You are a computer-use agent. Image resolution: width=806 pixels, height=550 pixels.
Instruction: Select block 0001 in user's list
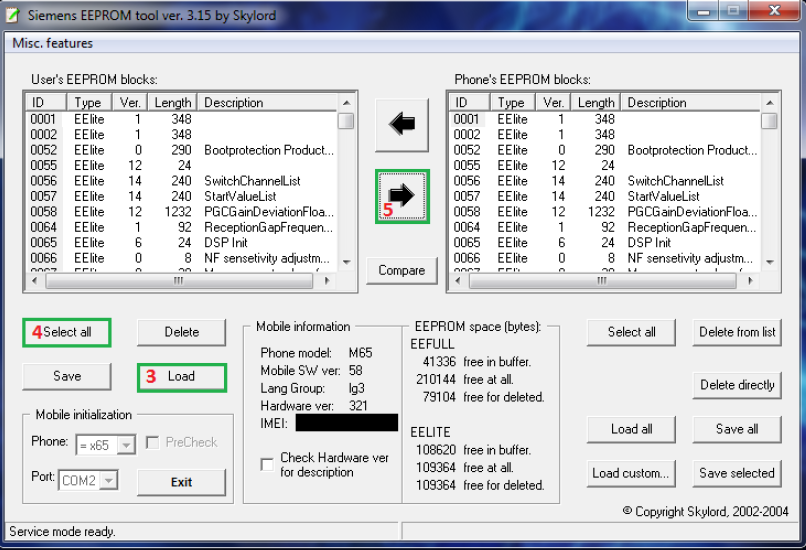(182, 119)
